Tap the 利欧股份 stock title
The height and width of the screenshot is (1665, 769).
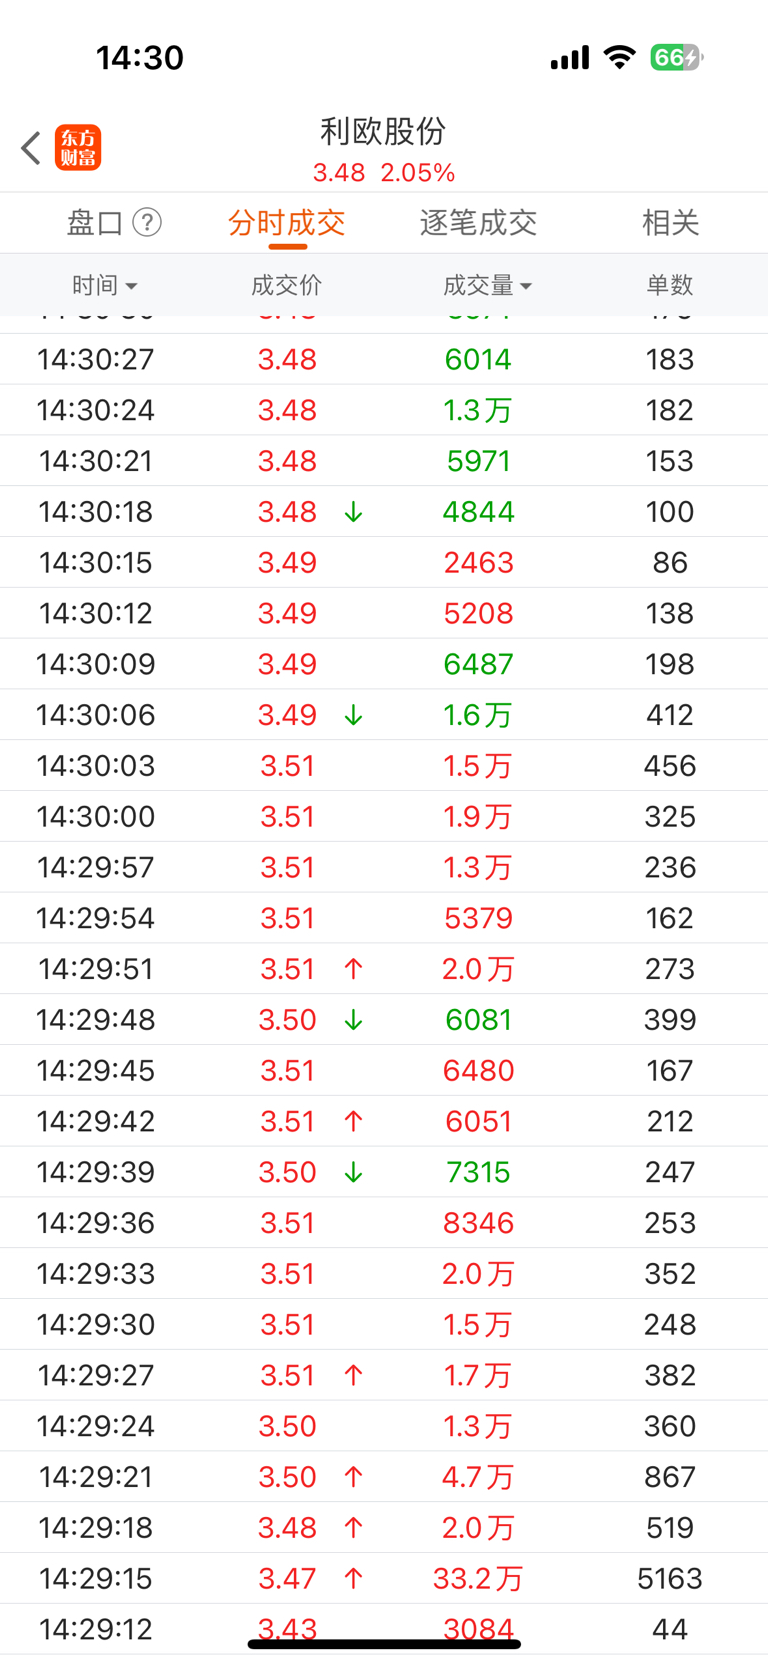pos(383,131)
